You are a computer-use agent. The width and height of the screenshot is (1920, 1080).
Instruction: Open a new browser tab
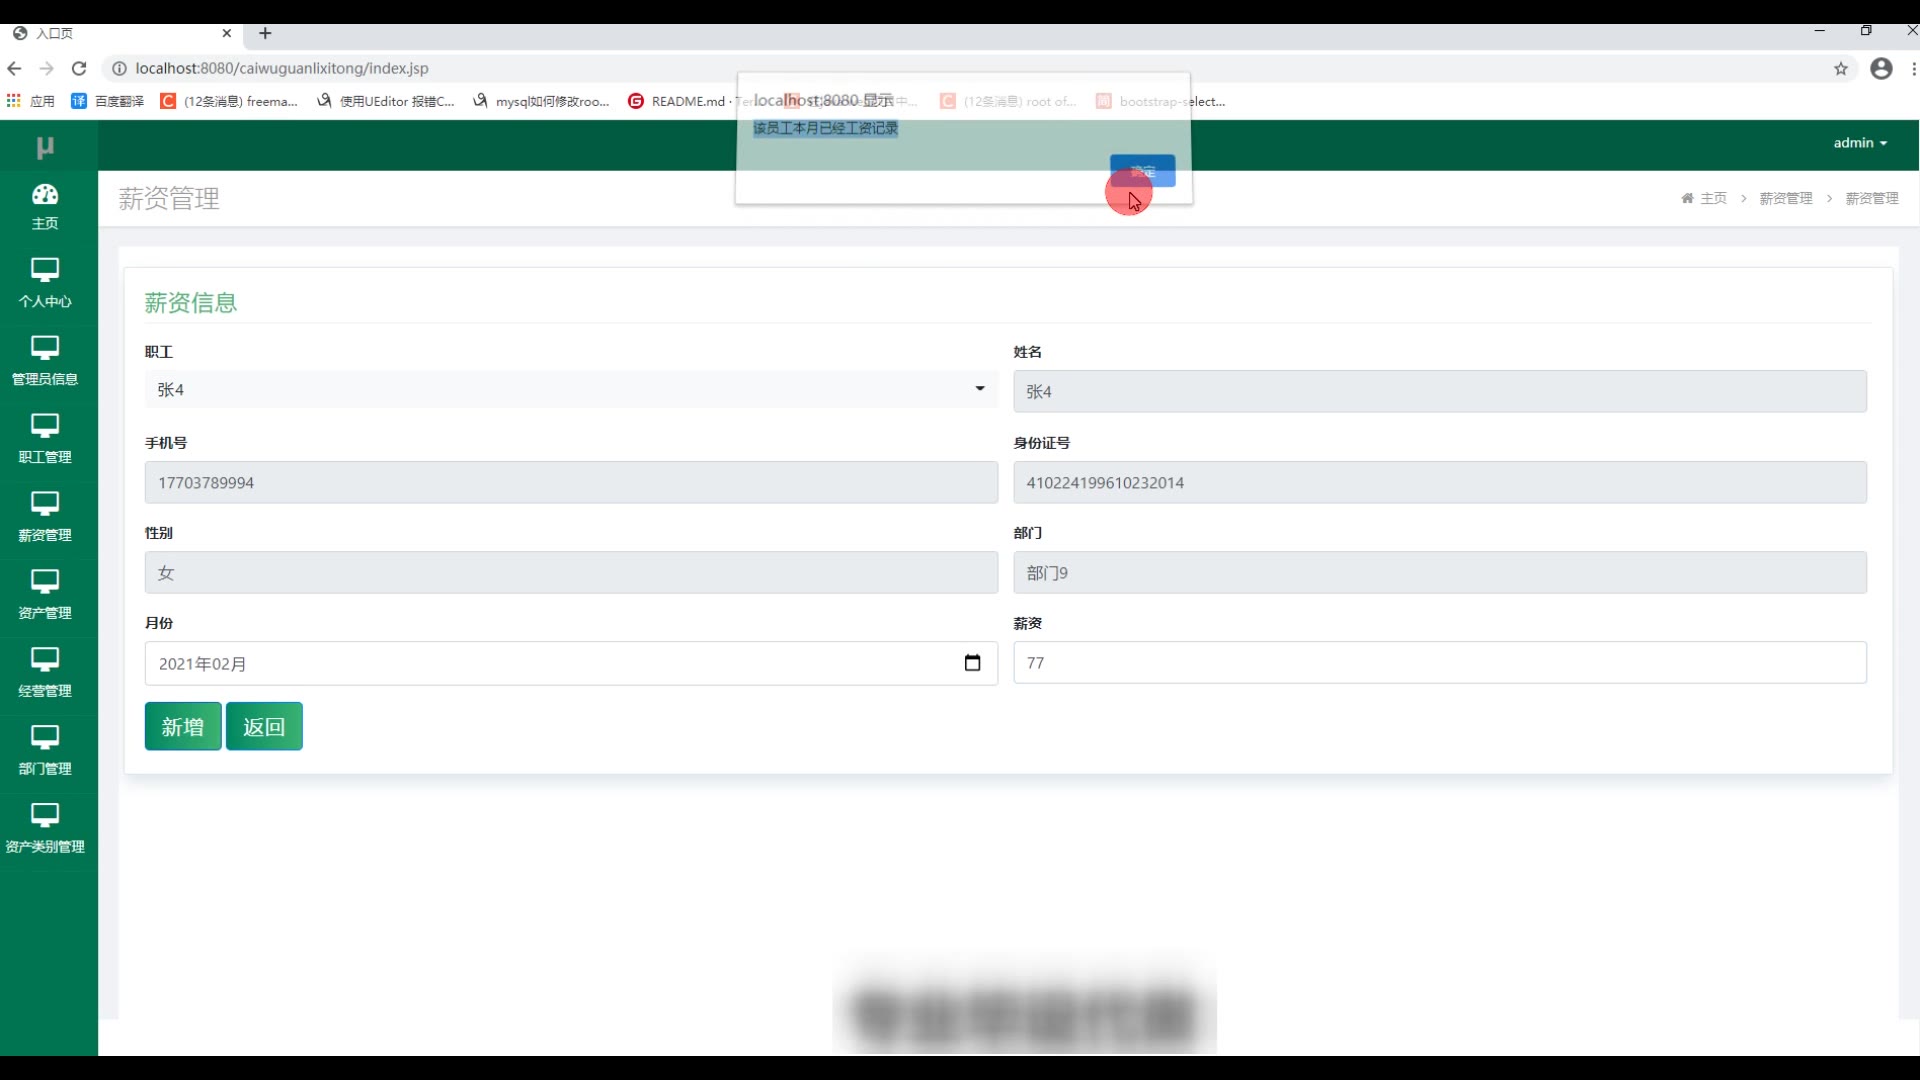(x=265, y=33)
